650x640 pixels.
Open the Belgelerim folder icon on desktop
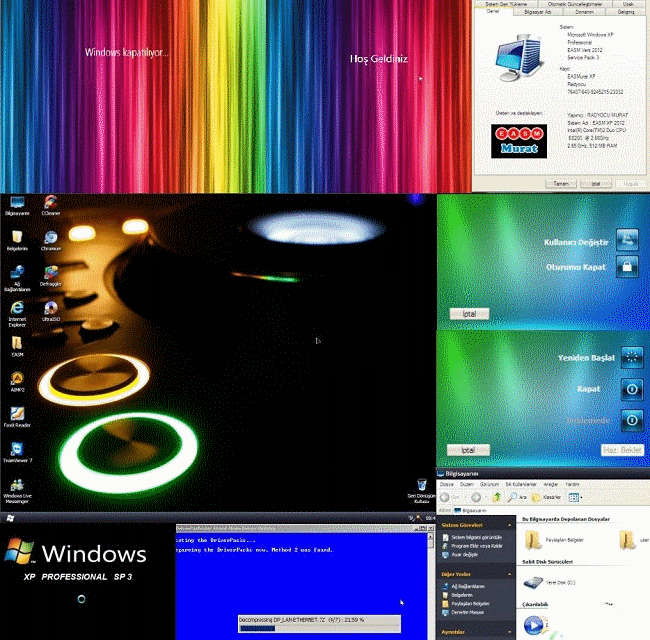[x=17, y=241]
